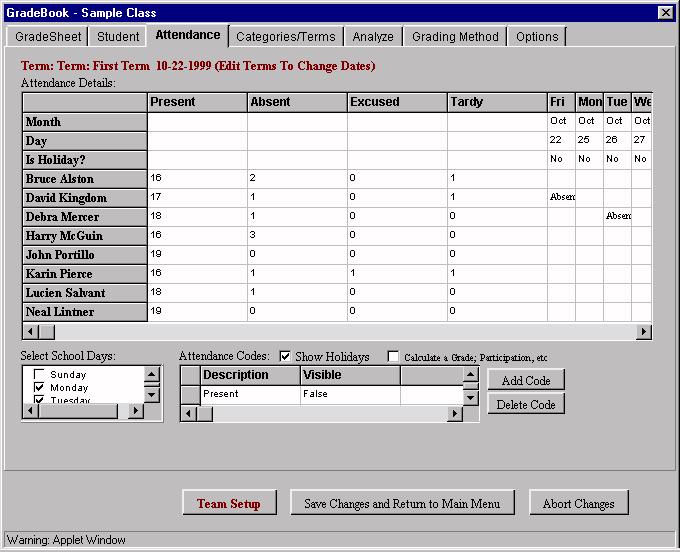Click school days list up arrow
Image resolution: width=680 pixels, height=552 pixels.
coord(151,374)
